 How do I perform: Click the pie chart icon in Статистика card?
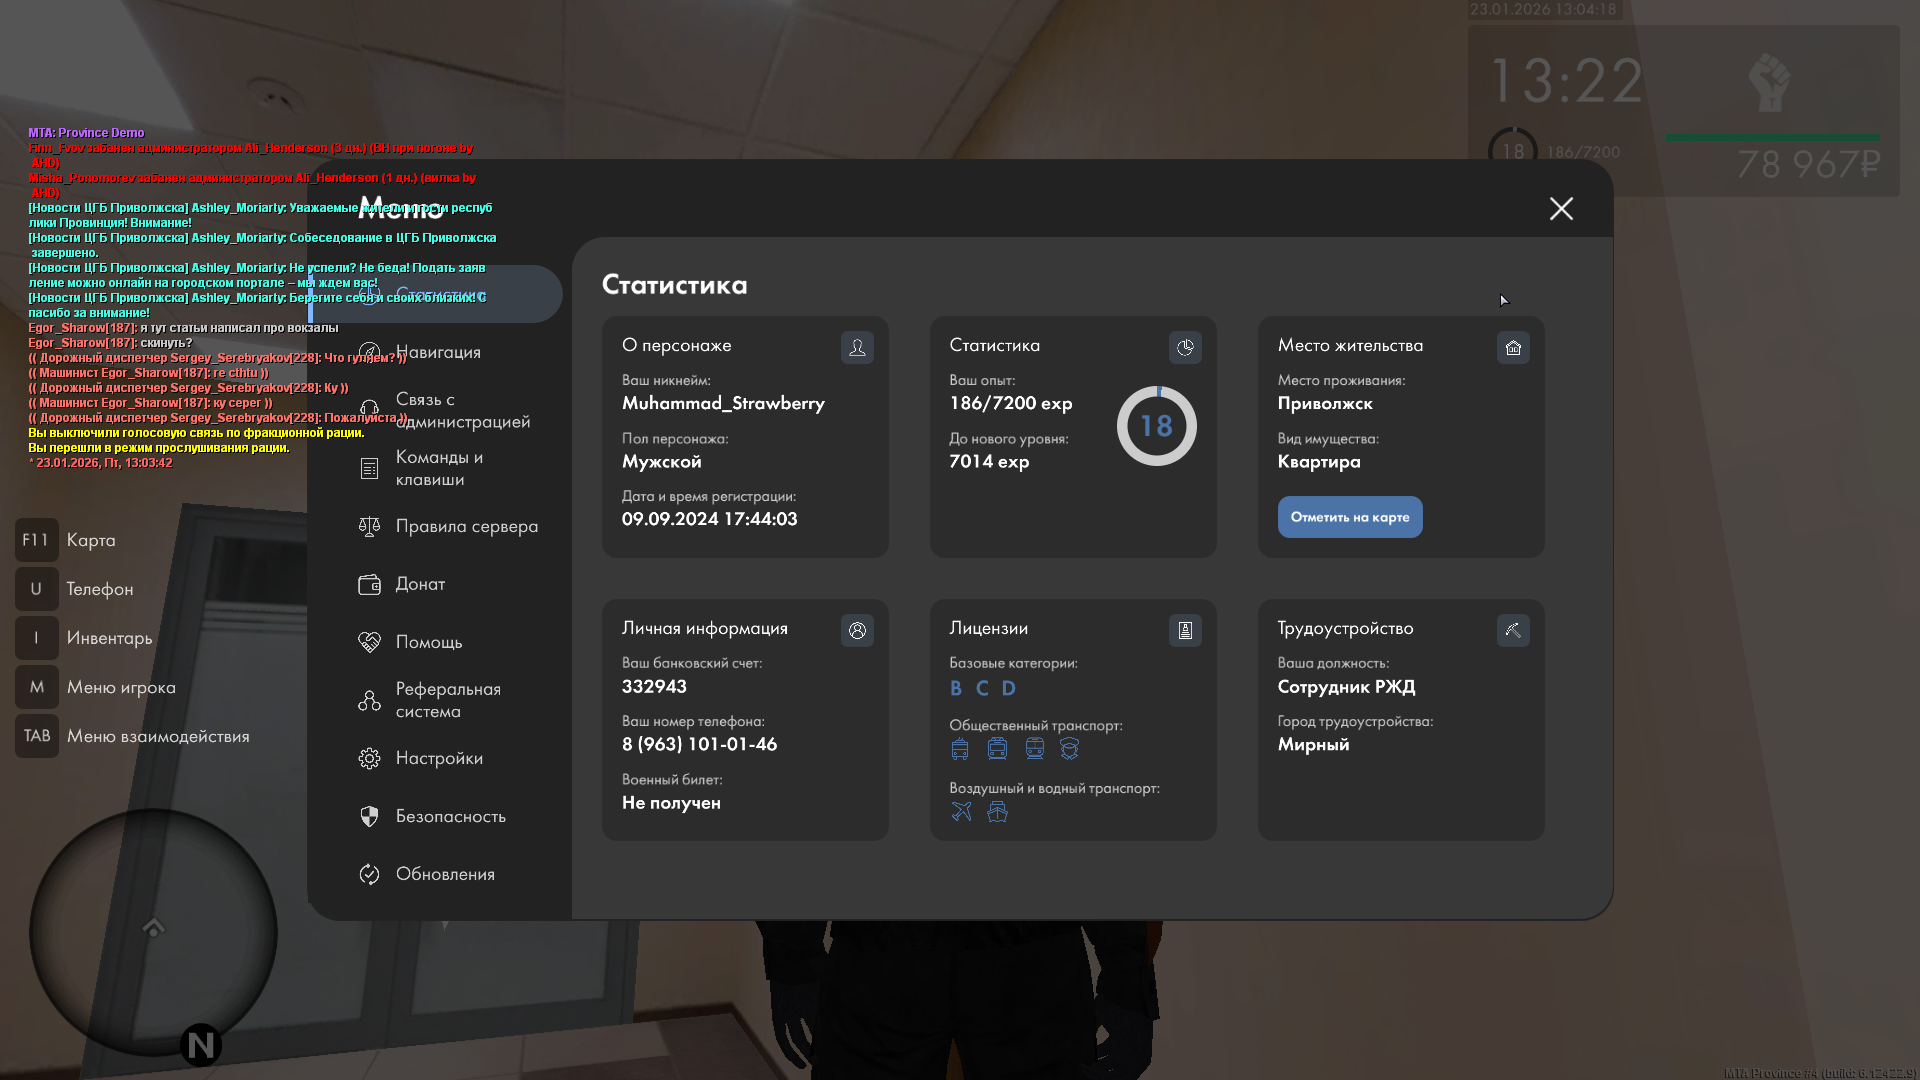1185,348
